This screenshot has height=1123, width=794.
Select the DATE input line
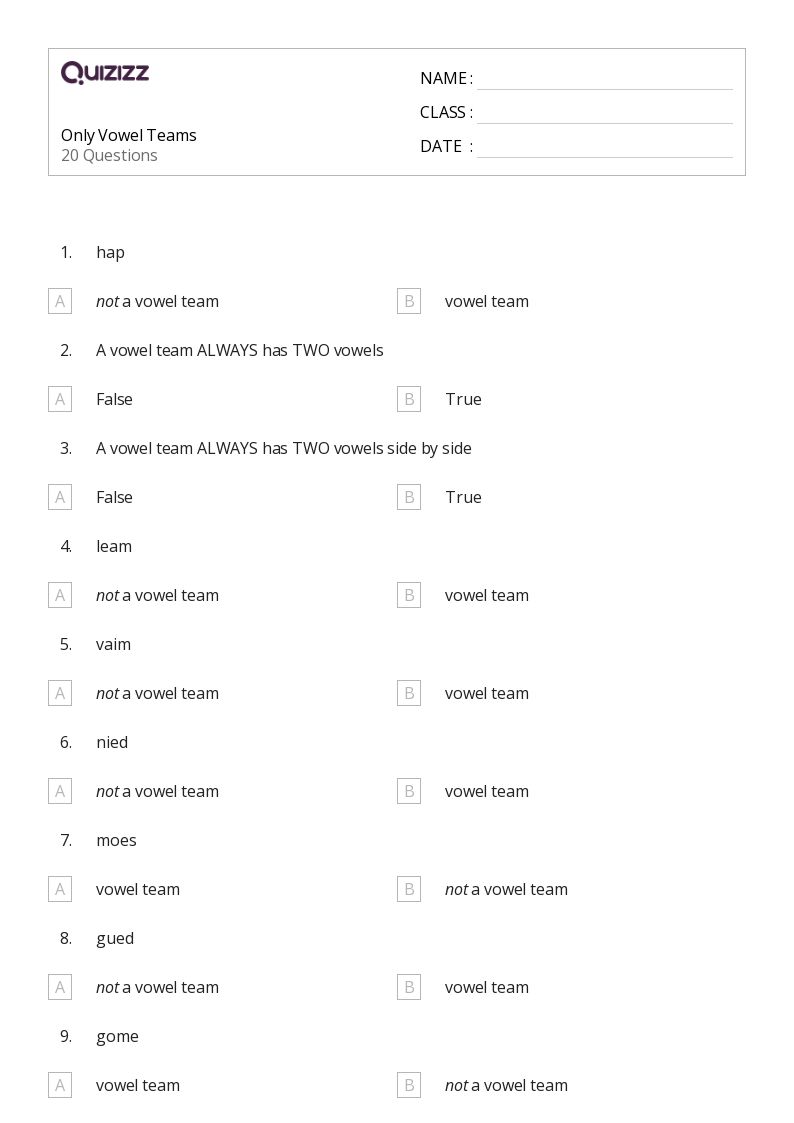tap(605, 147)
